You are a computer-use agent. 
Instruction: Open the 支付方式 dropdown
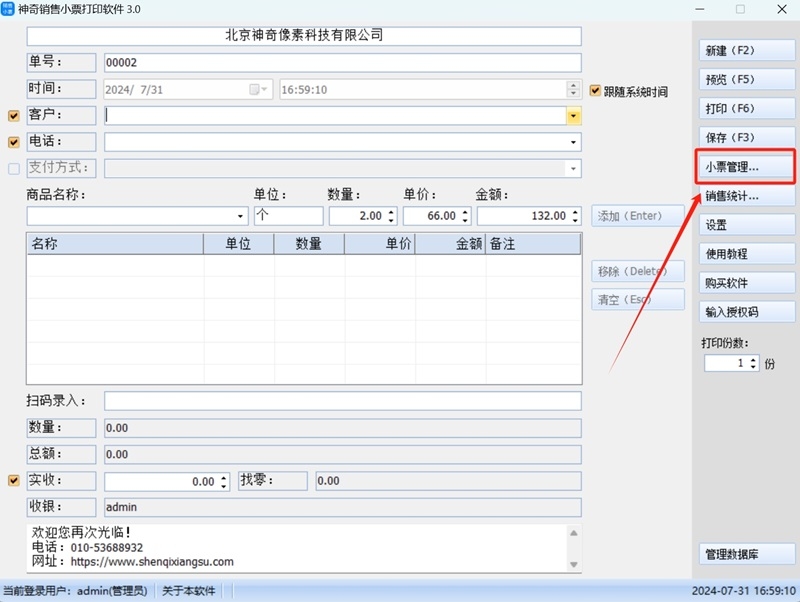(x=573, y=169)
